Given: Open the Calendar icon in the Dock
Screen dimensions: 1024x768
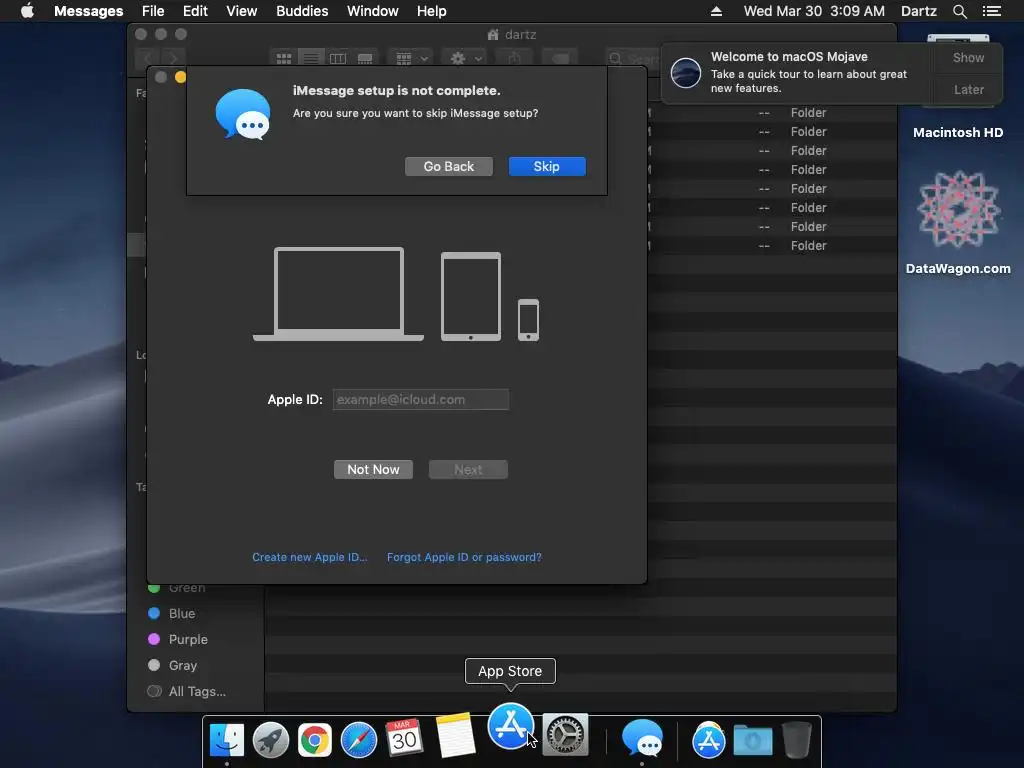Looking at the screenshot, I should 403,738.
